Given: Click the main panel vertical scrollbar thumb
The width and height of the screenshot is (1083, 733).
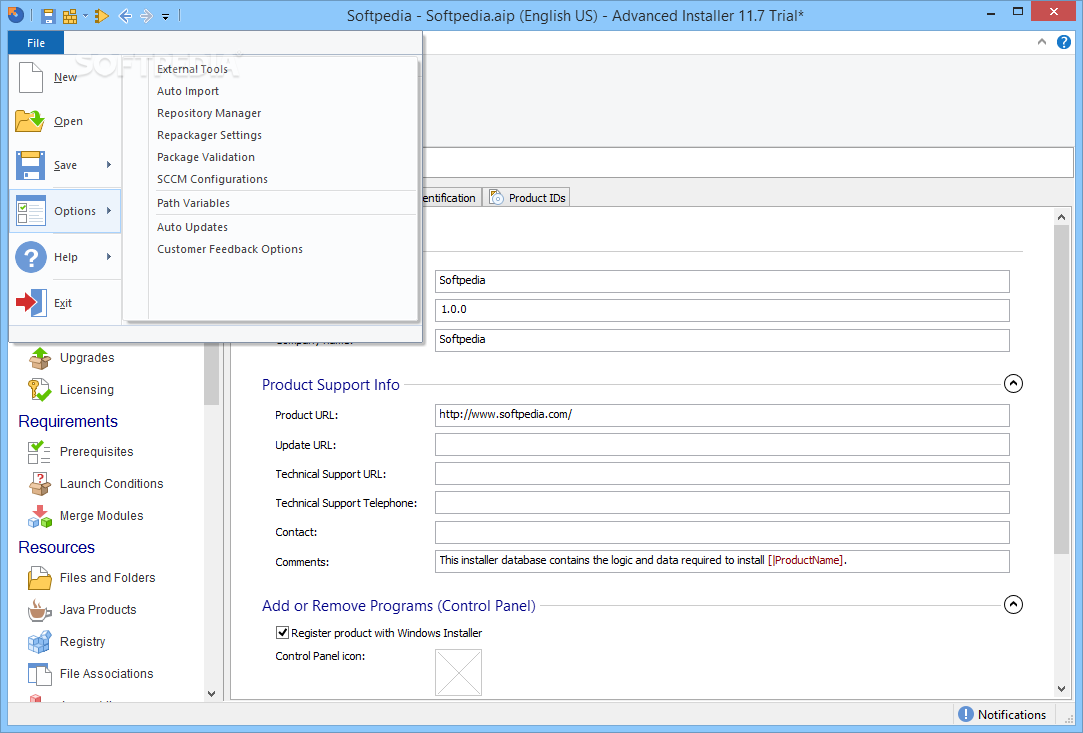Looking at the screenshot, I should pos(1062,389).
